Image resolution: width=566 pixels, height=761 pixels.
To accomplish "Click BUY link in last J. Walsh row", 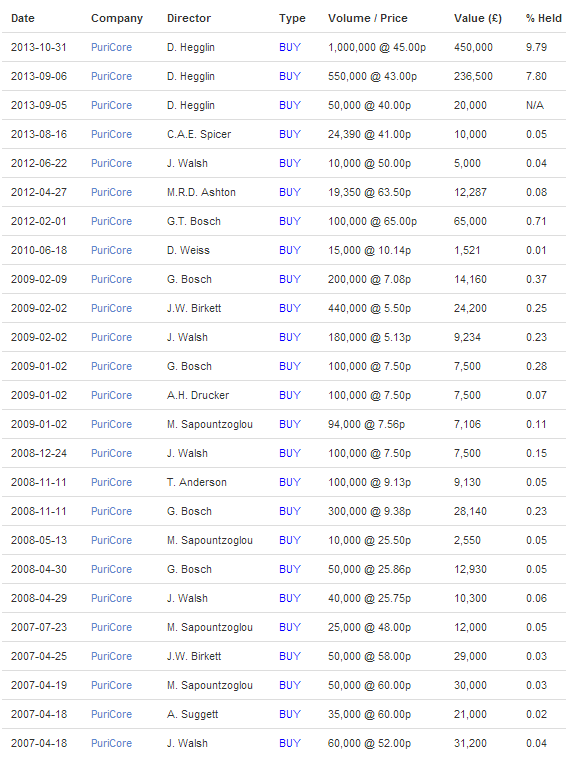I will (290, 743).
